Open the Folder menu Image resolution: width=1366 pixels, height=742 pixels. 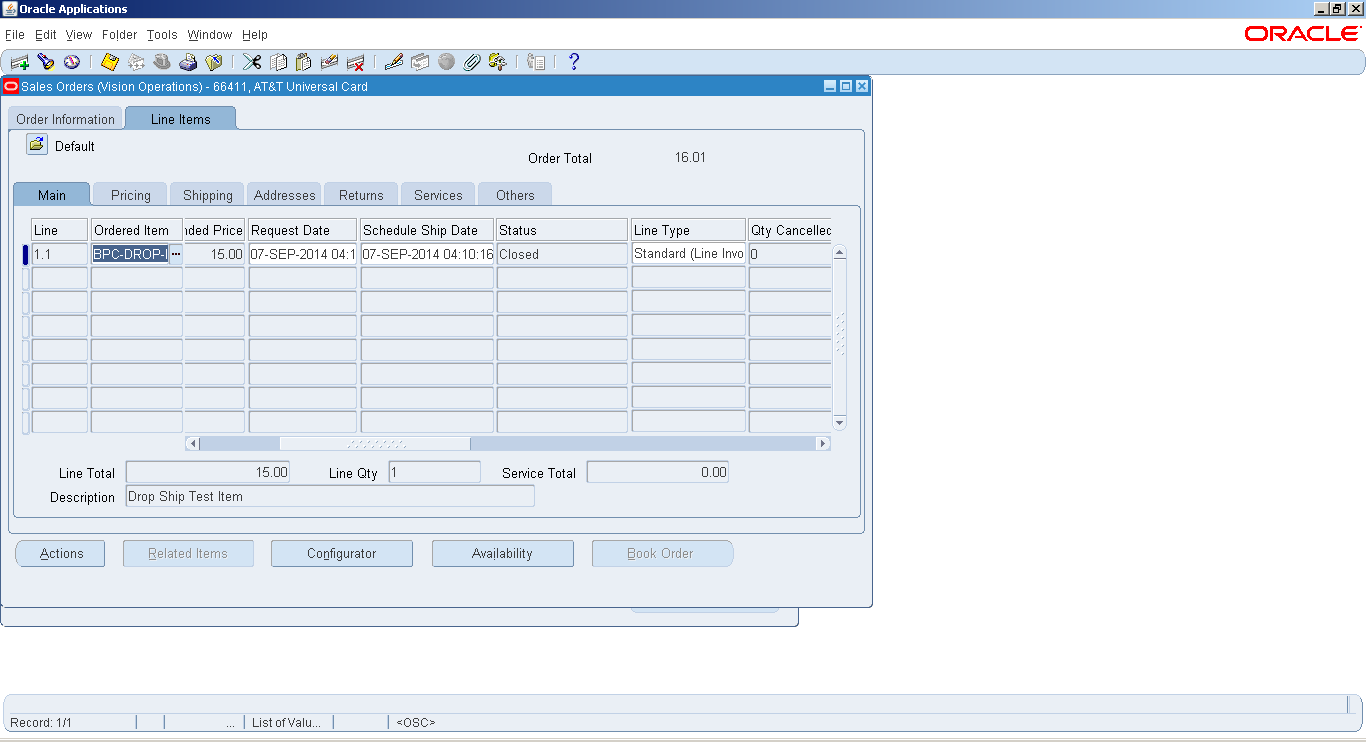point(119,34)
